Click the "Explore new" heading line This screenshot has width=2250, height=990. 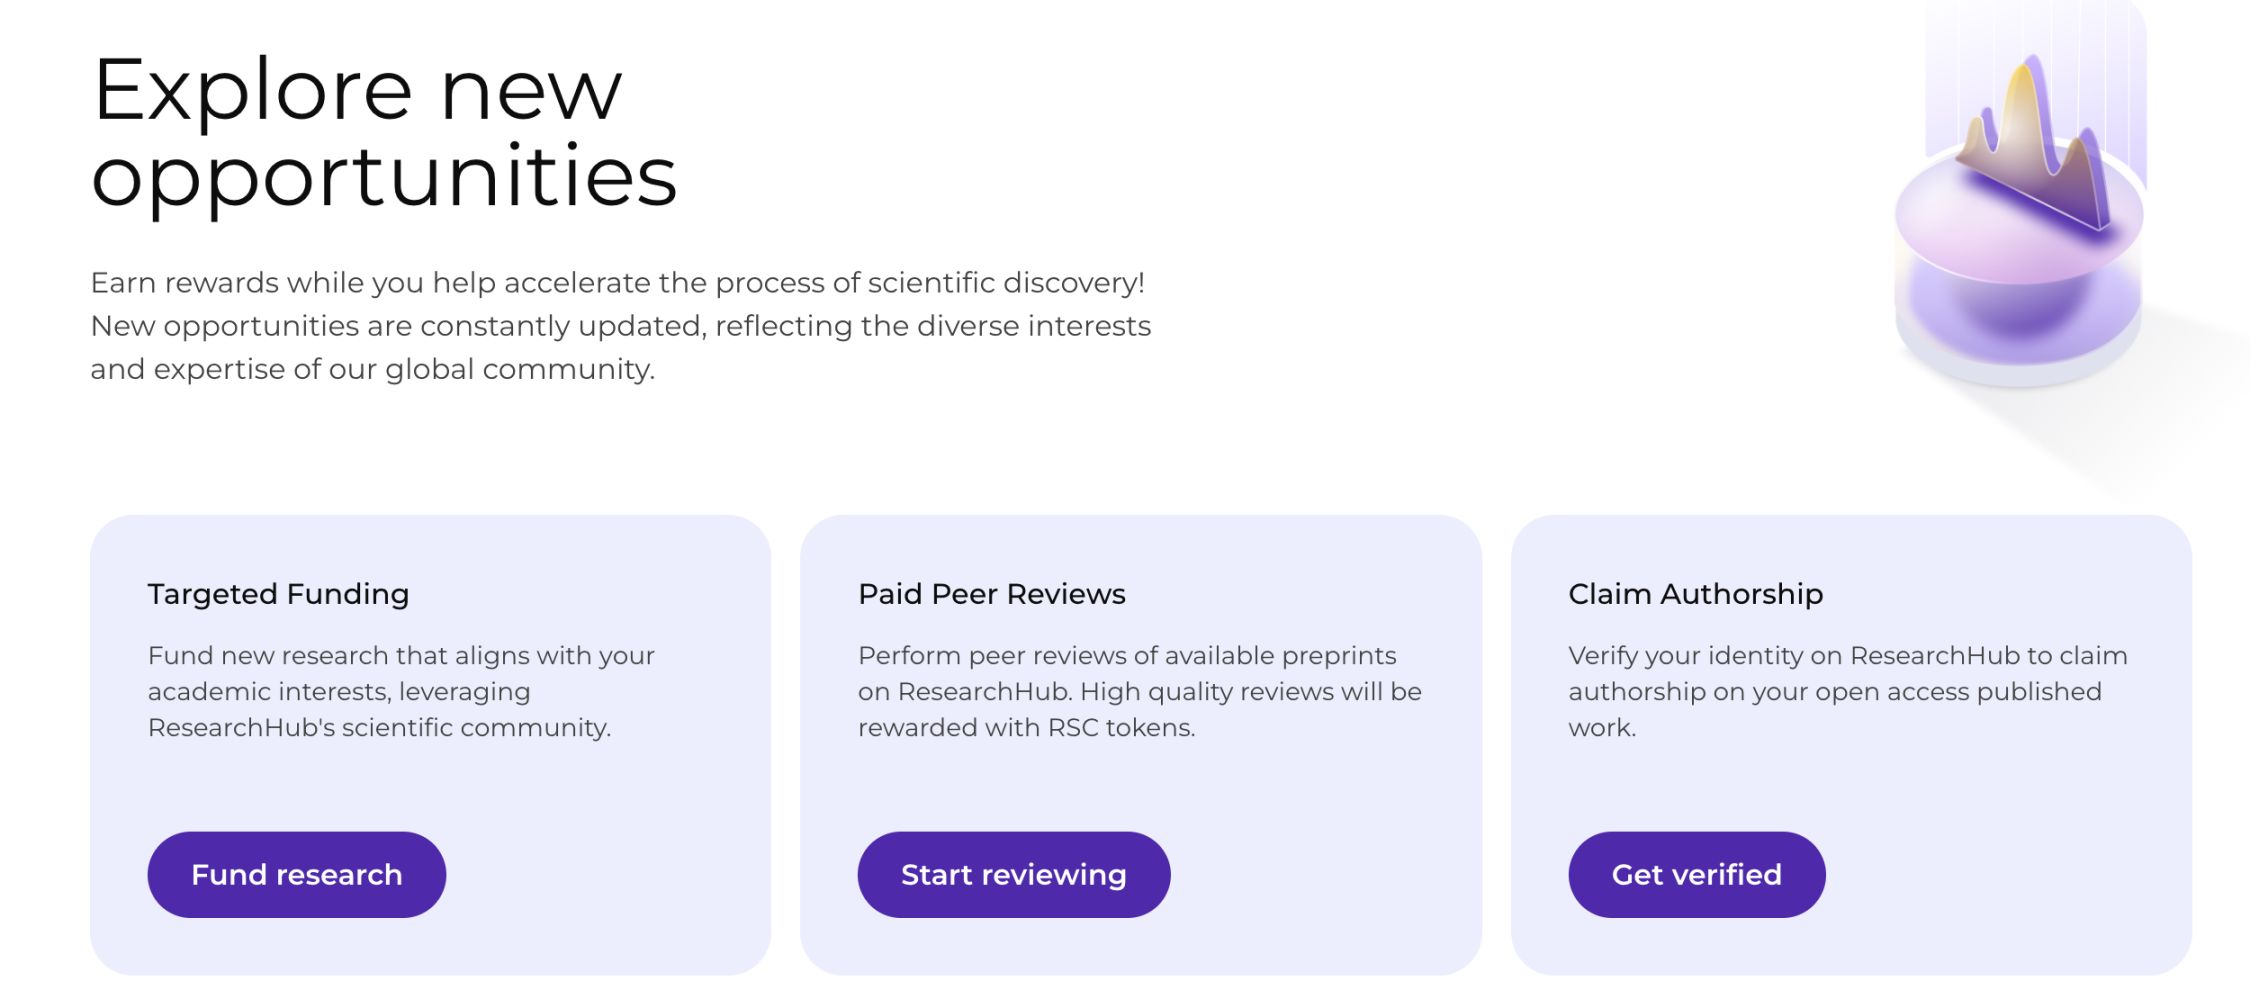(357, 90)
